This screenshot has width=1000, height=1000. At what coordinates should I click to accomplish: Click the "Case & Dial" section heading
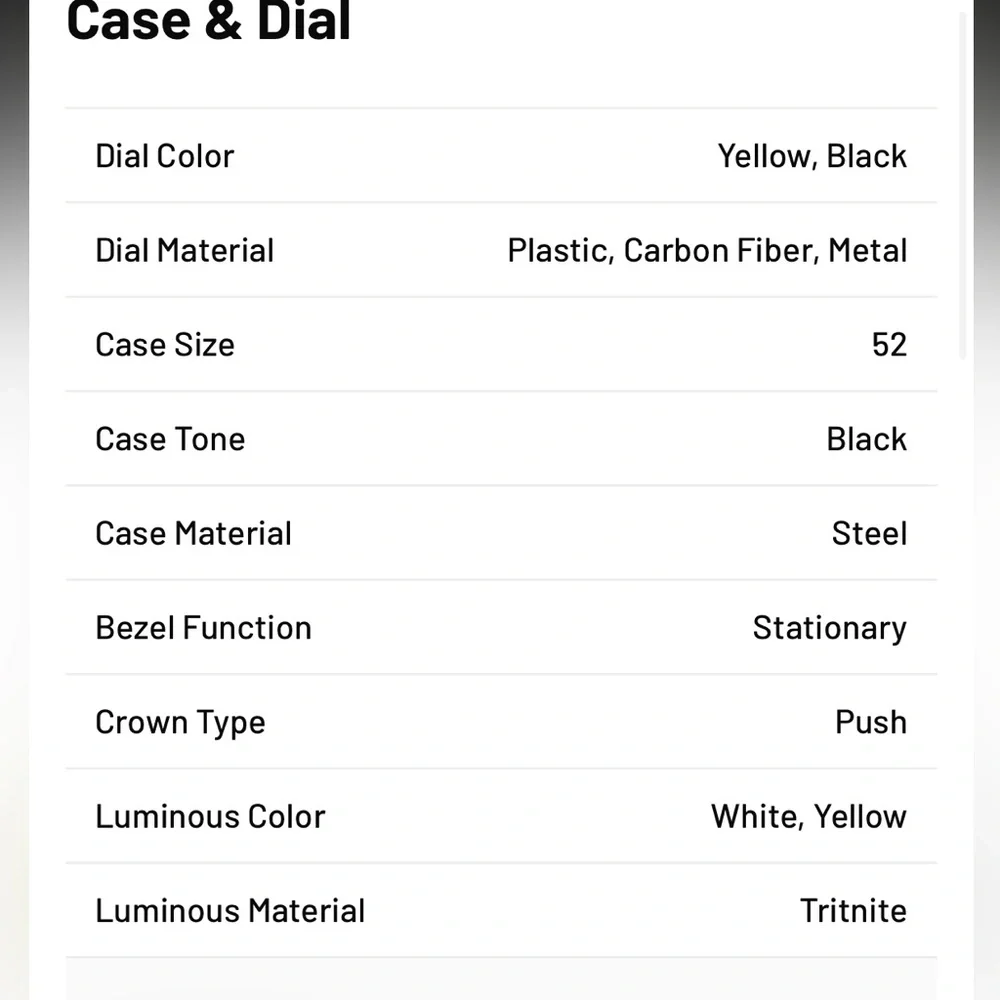coord(208,22)
